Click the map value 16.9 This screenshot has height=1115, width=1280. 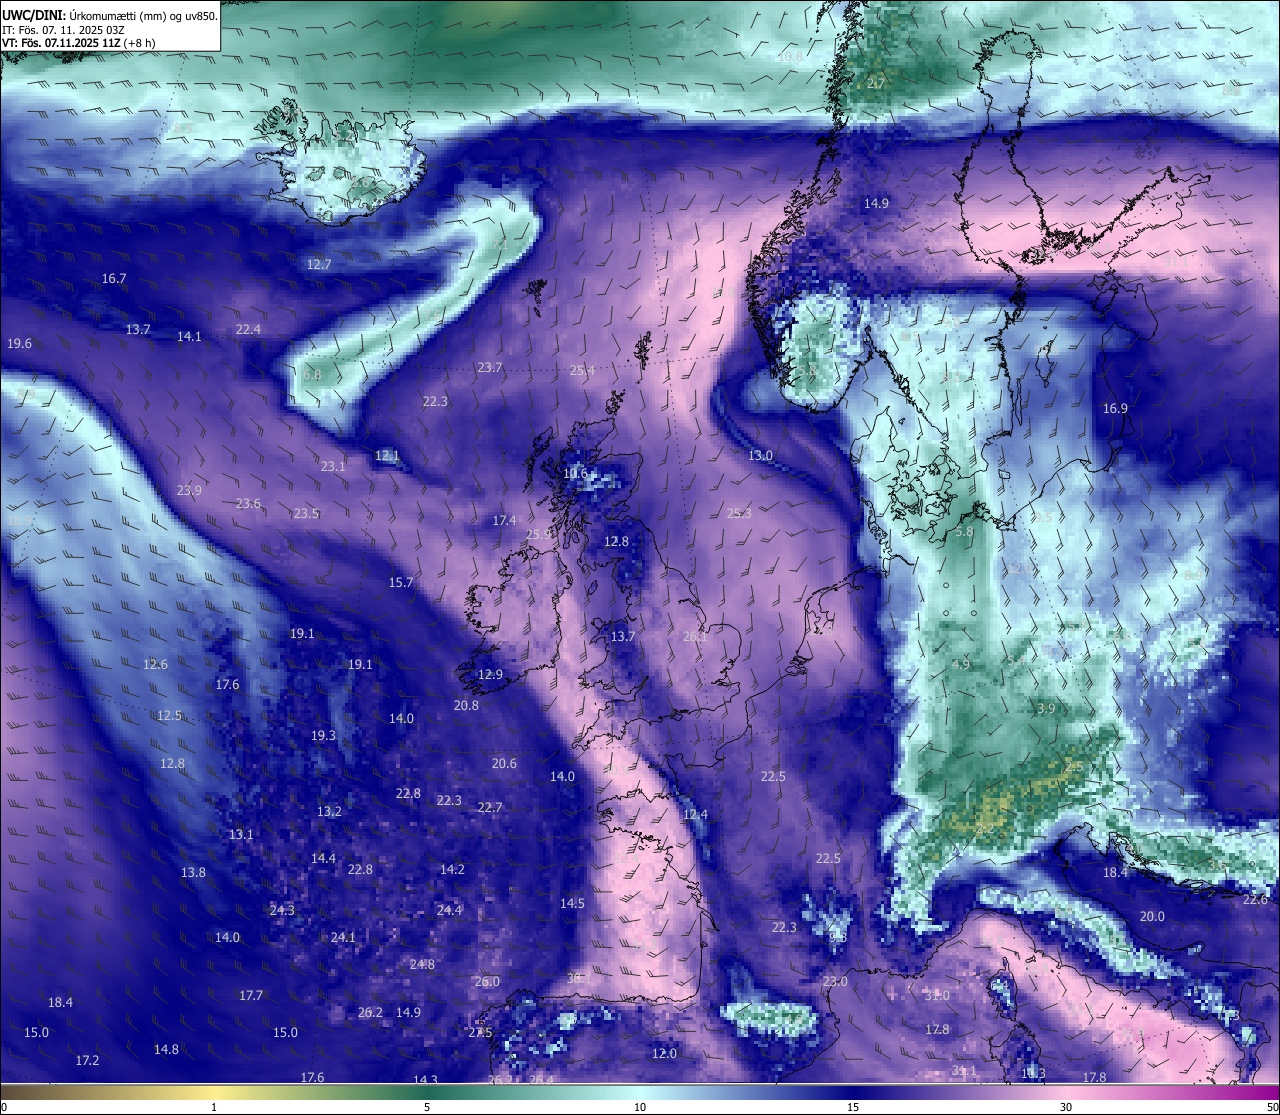pyautogui.click(x=1115, y=408)
